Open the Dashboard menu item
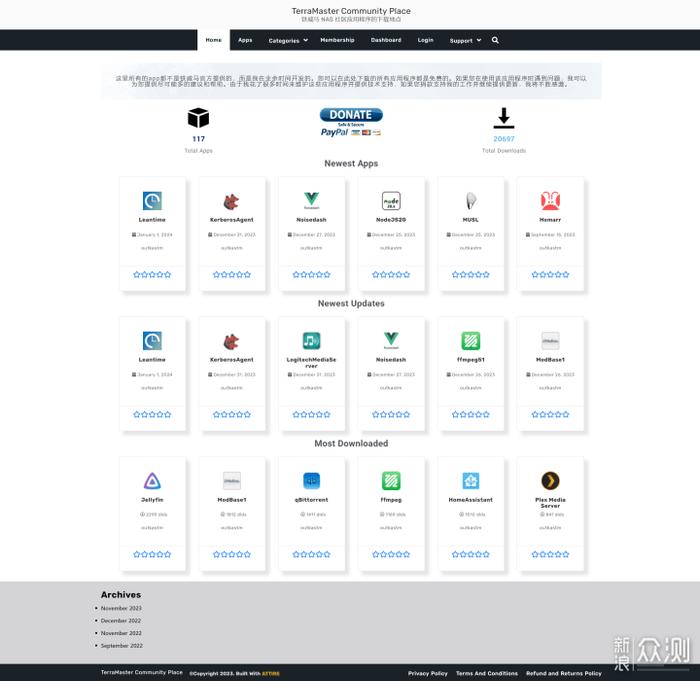 (386, 40)
